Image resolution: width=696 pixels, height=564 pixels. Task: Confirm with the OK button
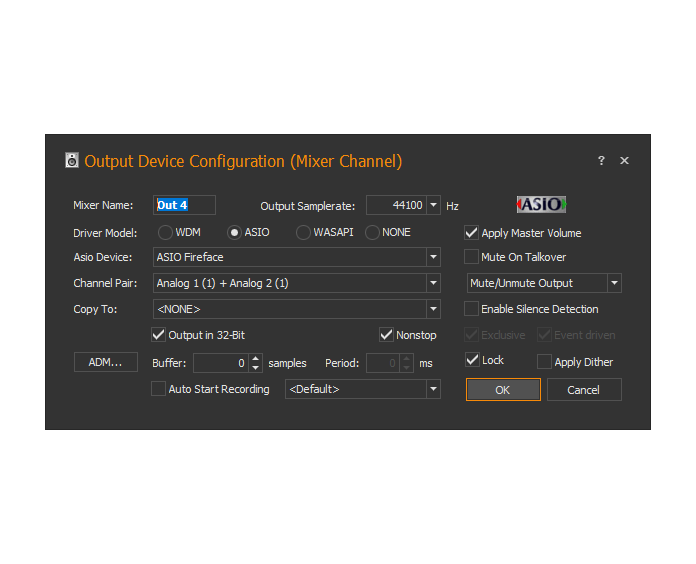[x=503, y=390]
